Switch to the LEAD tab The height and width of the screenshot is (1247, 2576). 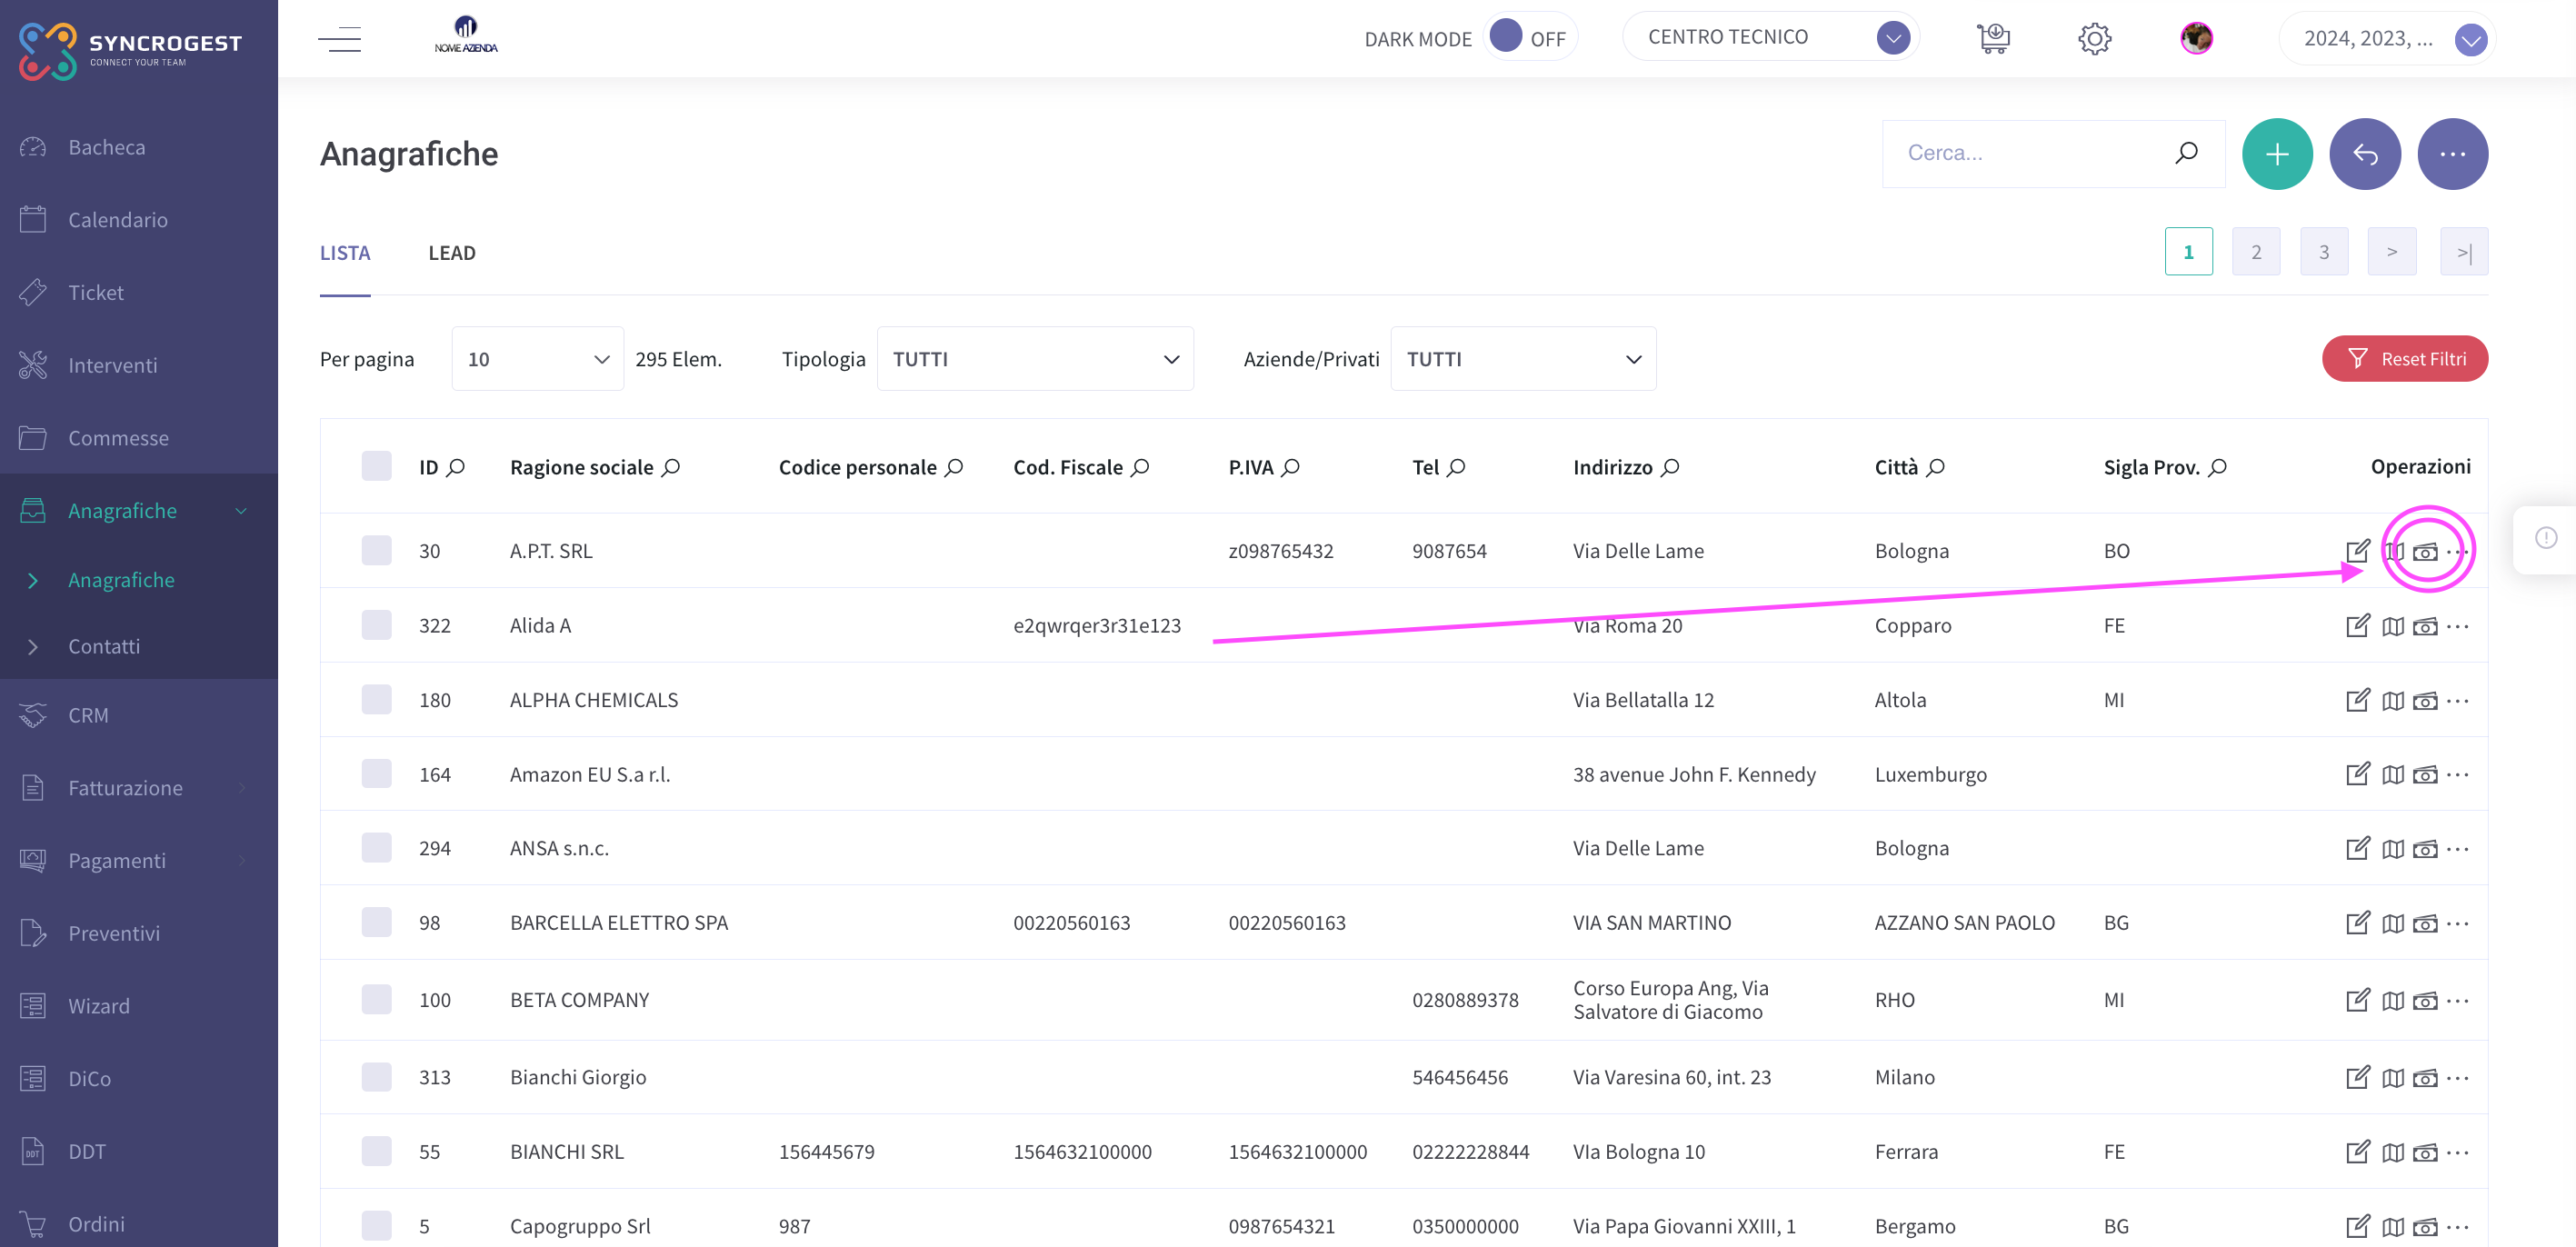[452, 253]
